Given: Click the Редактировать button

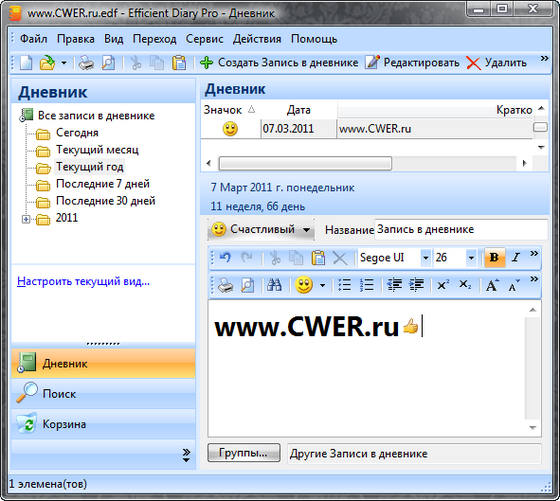Looking at the screenshot, I should point(412,62).
